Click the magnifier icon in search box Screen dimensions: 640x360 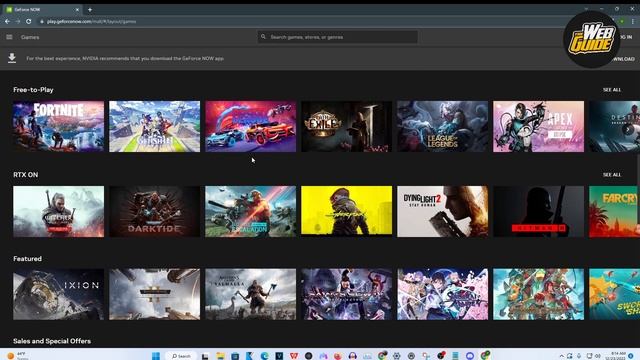(x=263, y=37)
